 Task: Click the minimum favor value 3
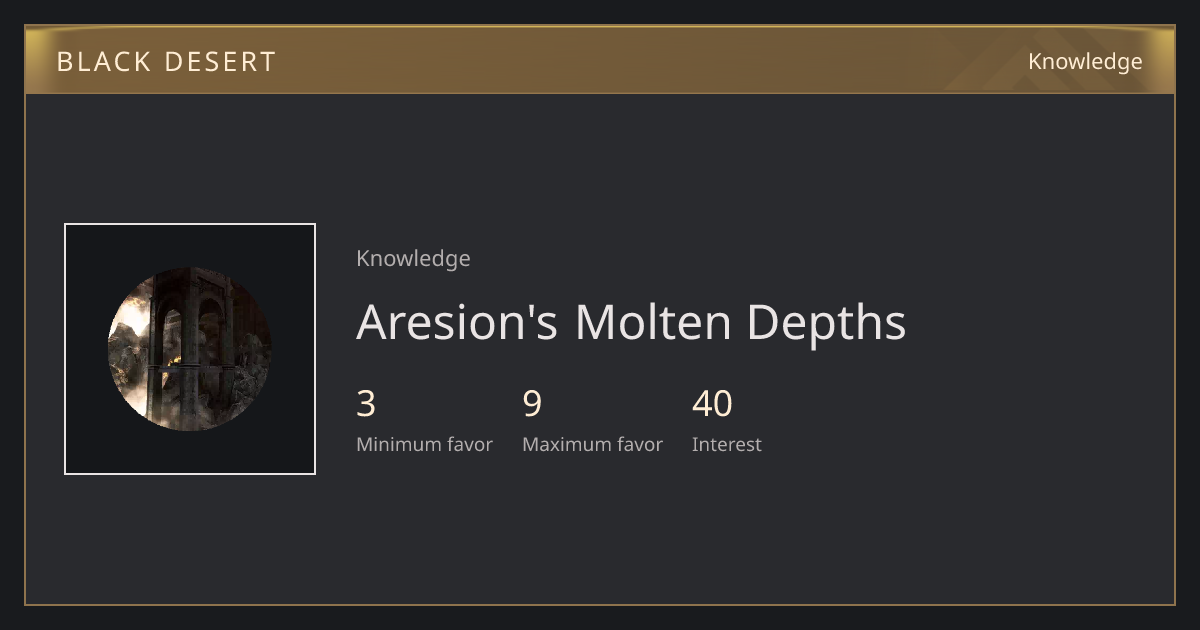point(366,404)
